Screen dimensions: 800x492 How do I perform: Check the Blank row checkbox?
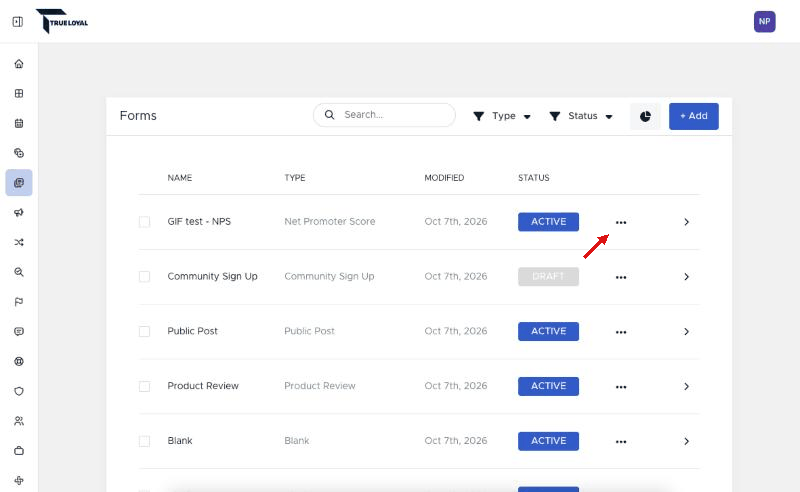coord(144,441)
